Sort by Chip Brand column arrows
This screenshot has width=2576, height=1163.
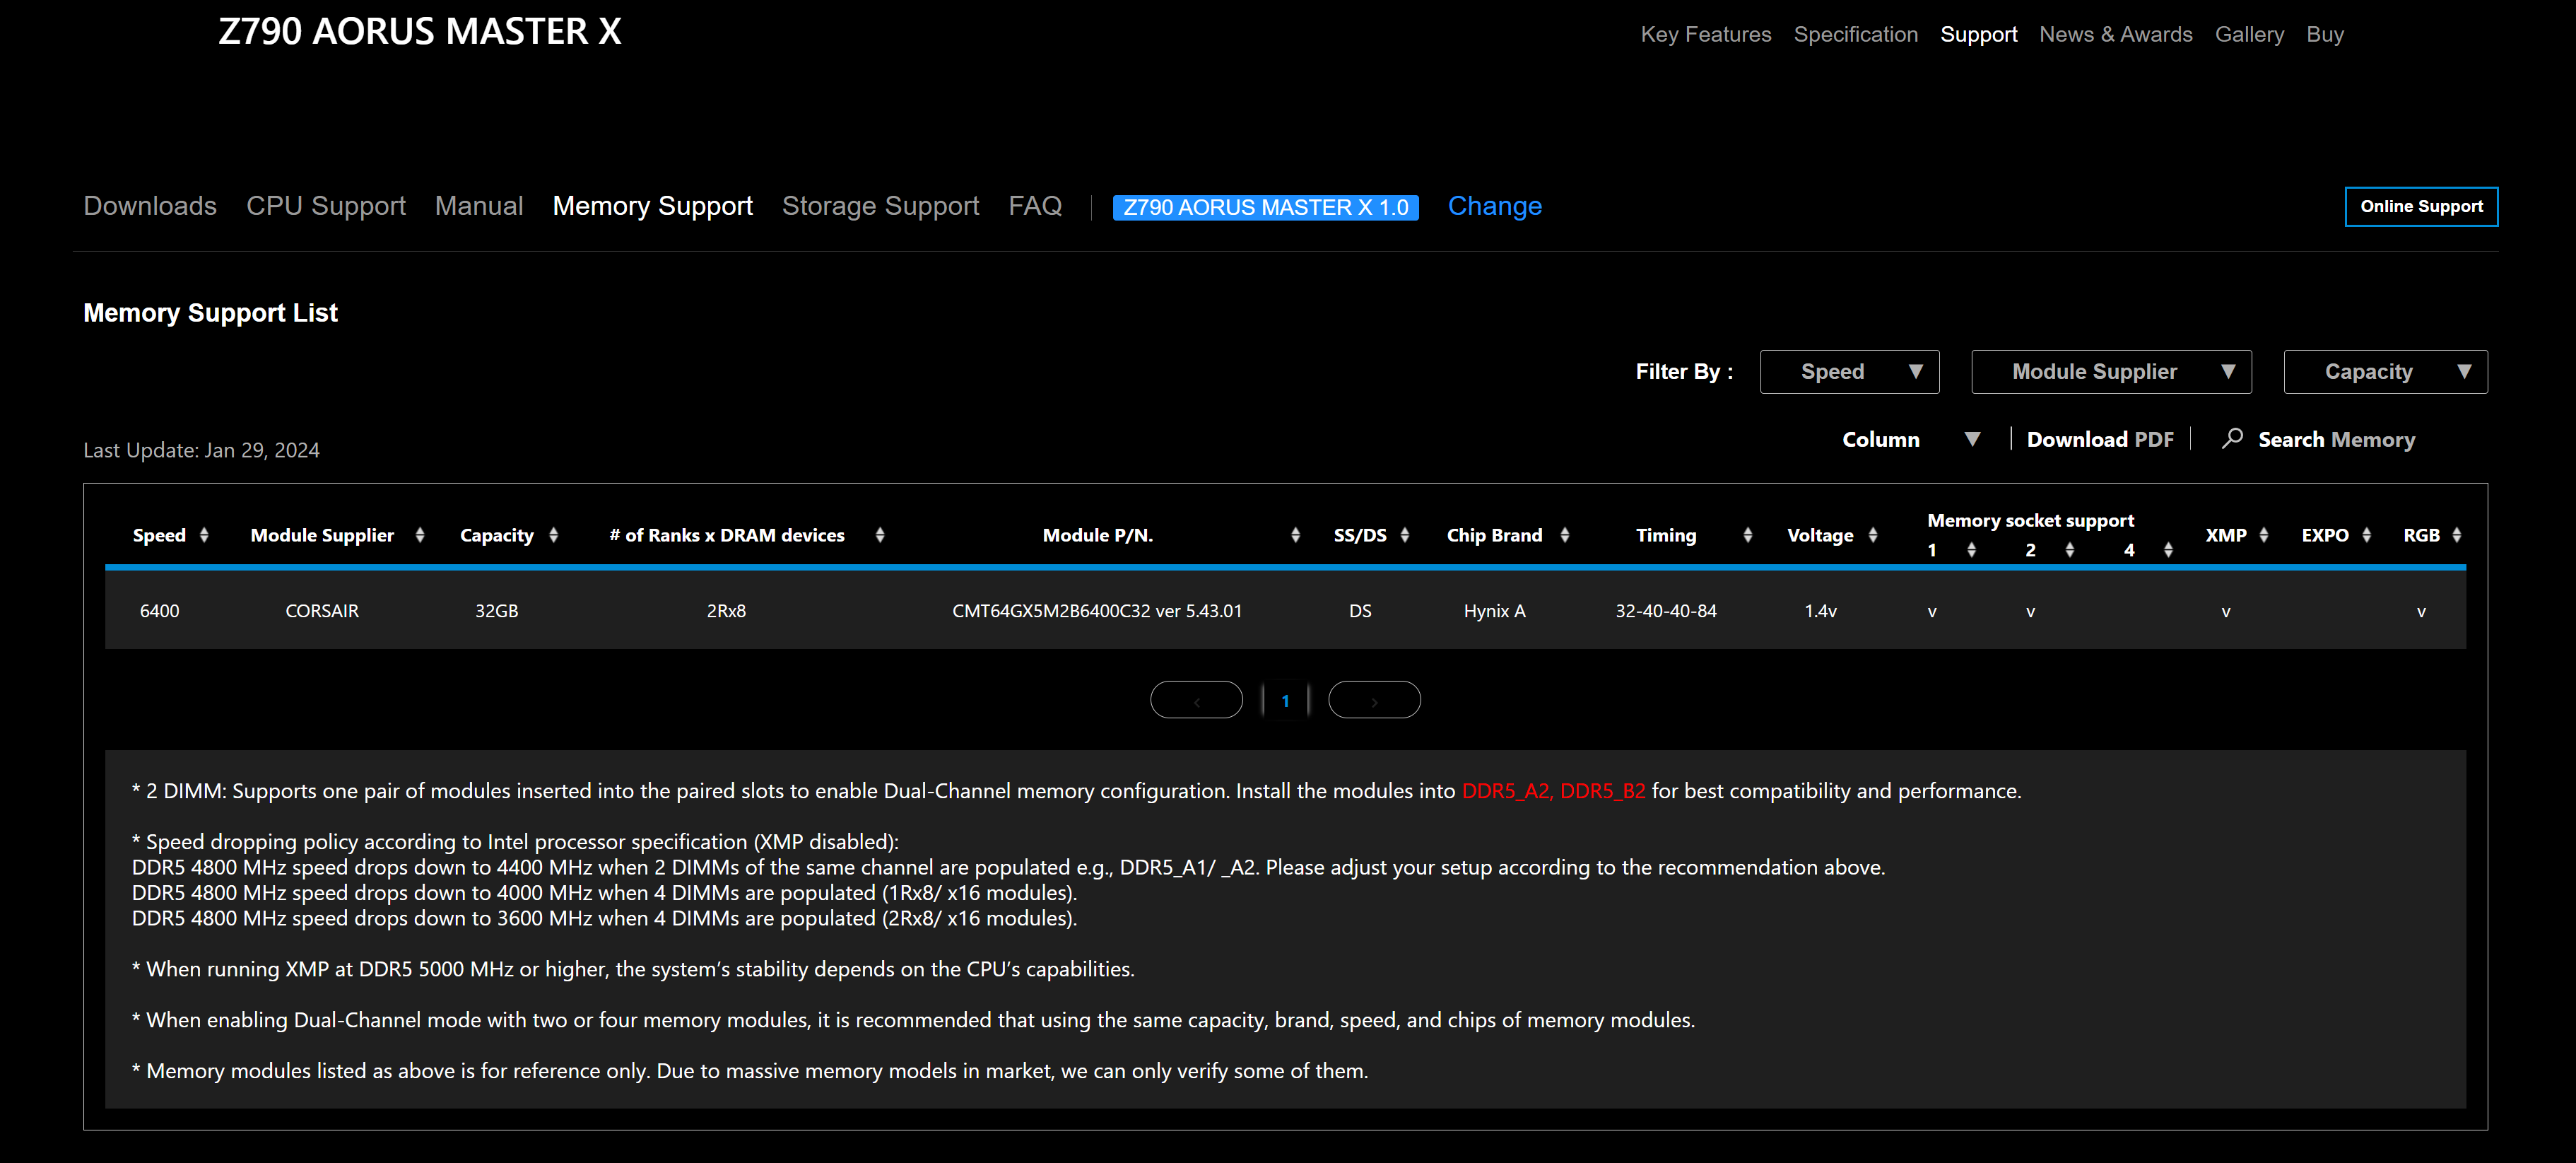tap(1564, 535)
